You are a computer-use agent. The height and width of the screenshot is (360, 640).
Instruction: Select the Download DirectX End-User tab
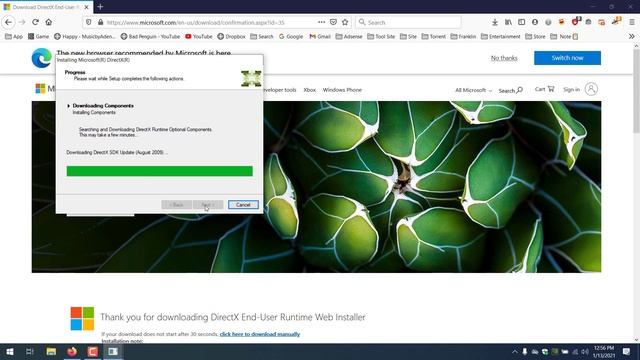pos(46,7)
